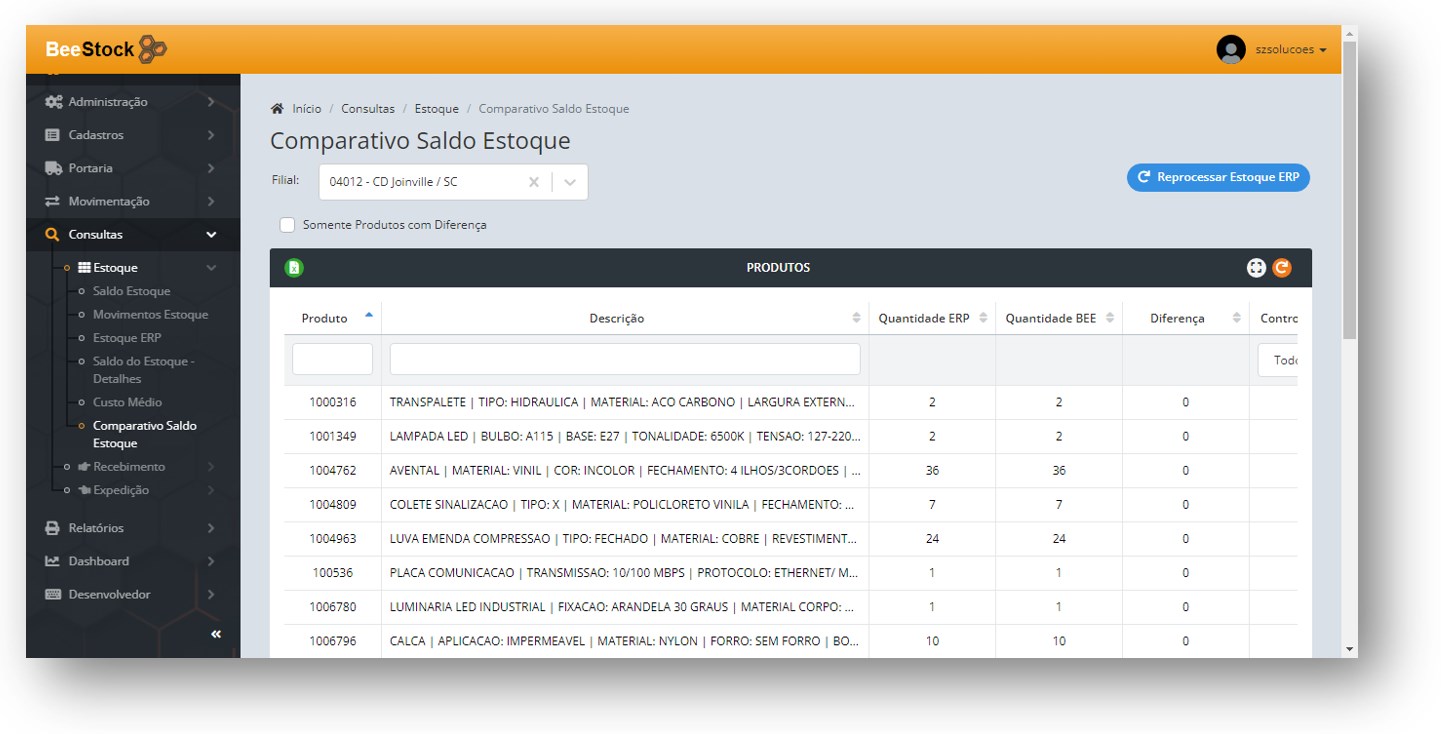Click the Descrição filter input field
This screenshot has width=1441, height=734.
coord(624,359)
